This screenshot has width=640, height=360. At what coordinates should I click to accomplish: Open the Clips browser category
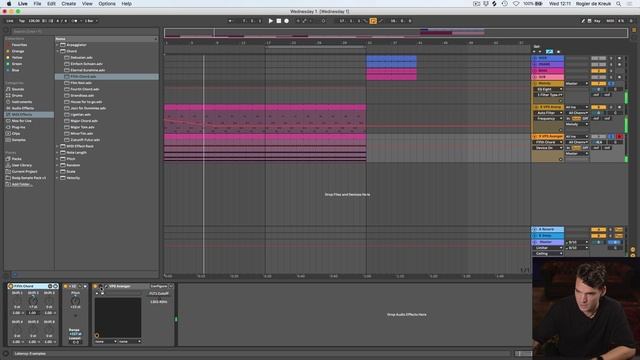[16, 133]
